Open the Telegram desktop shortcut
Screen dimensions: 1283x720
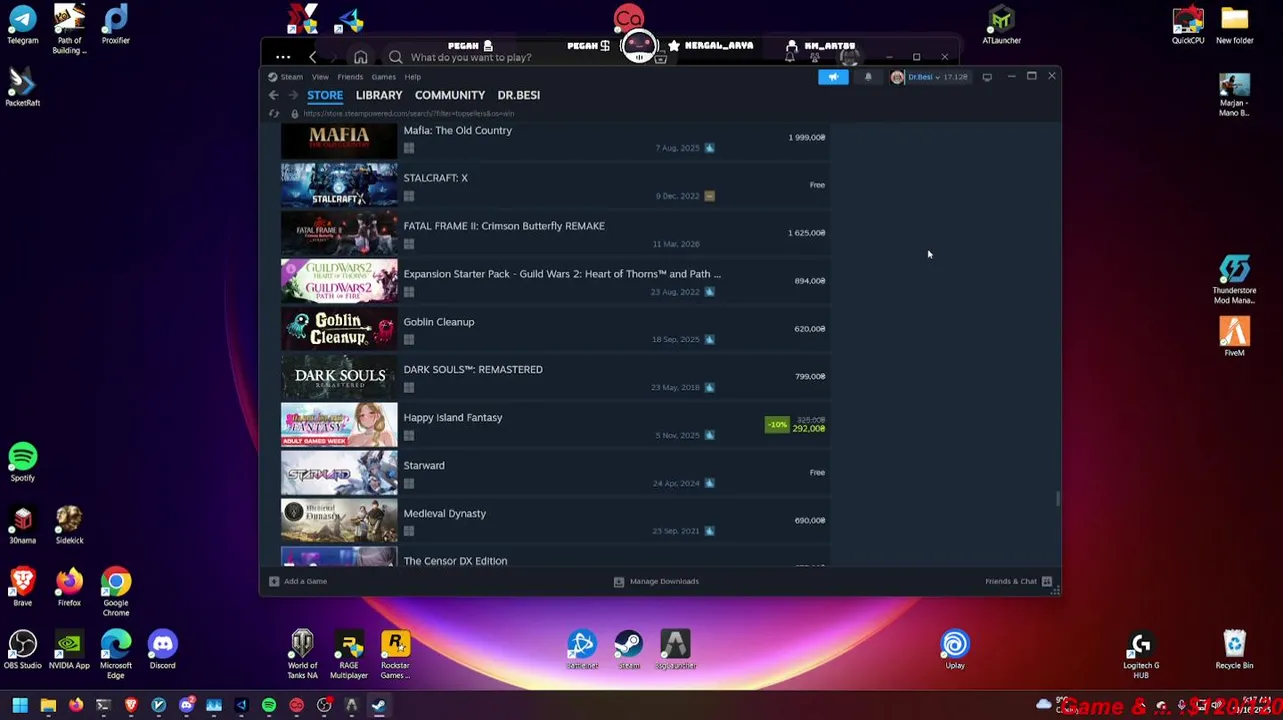tap(22, 25)
